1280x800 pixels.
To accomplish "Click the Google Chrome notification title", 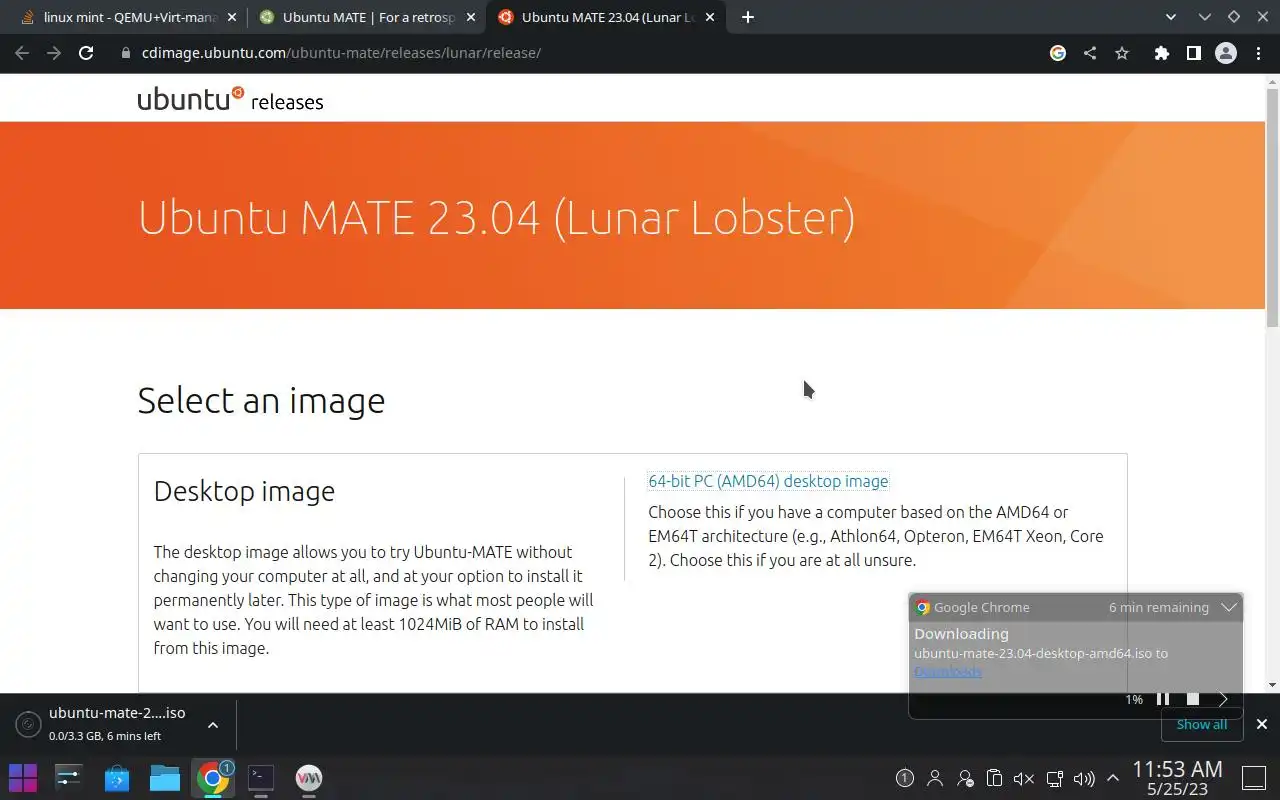I will click(x=981, y=607).
